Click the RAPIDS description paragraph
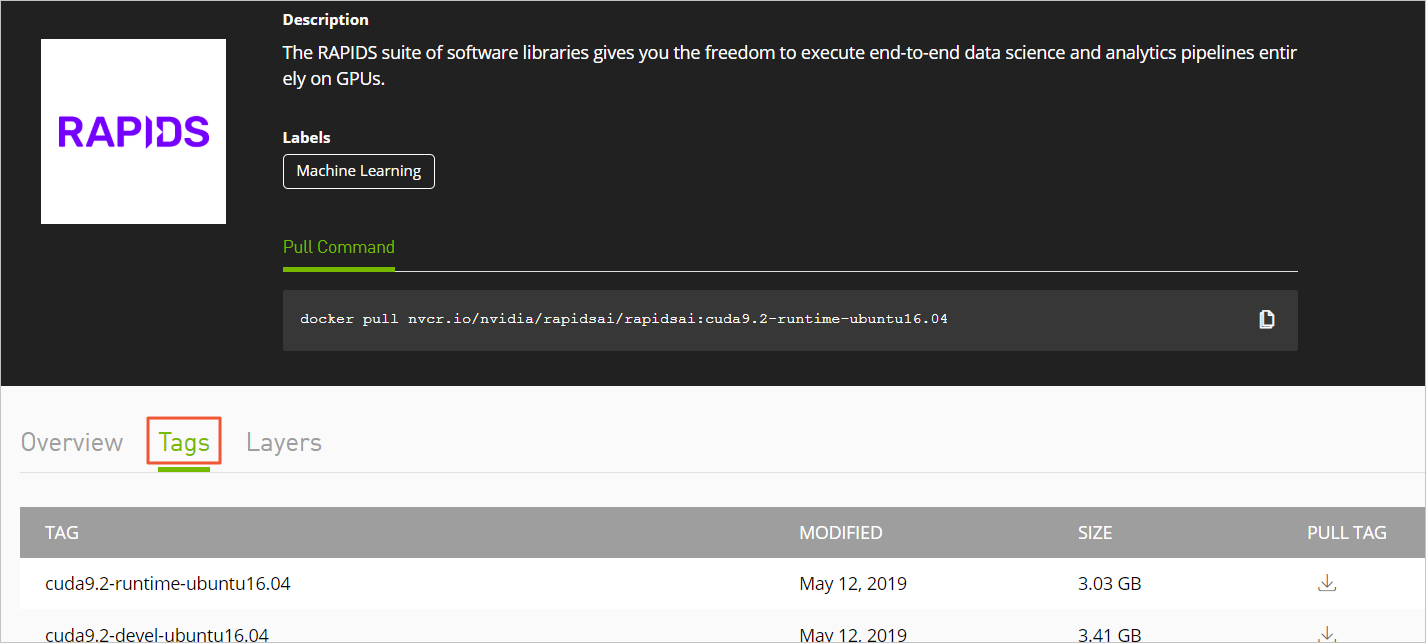1426x643 pixels. pyautogui.click(x=790, y=66)
